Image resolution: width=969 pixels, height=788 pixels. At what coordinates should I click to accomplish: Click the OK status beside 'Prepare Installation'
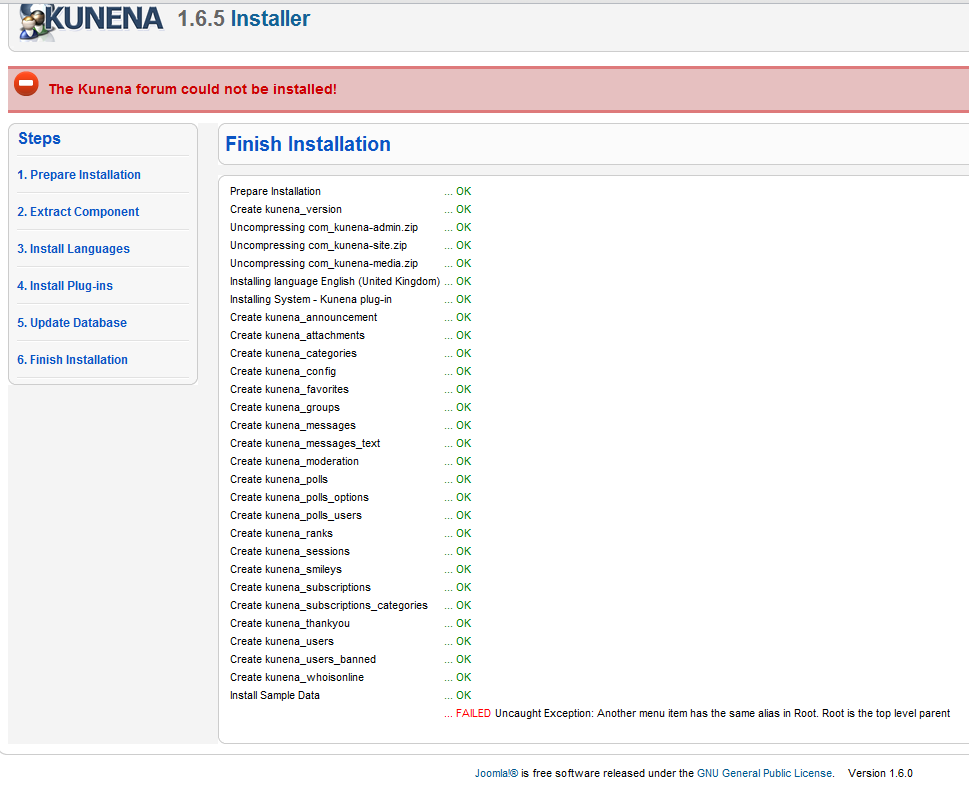(x=463, y=192)
